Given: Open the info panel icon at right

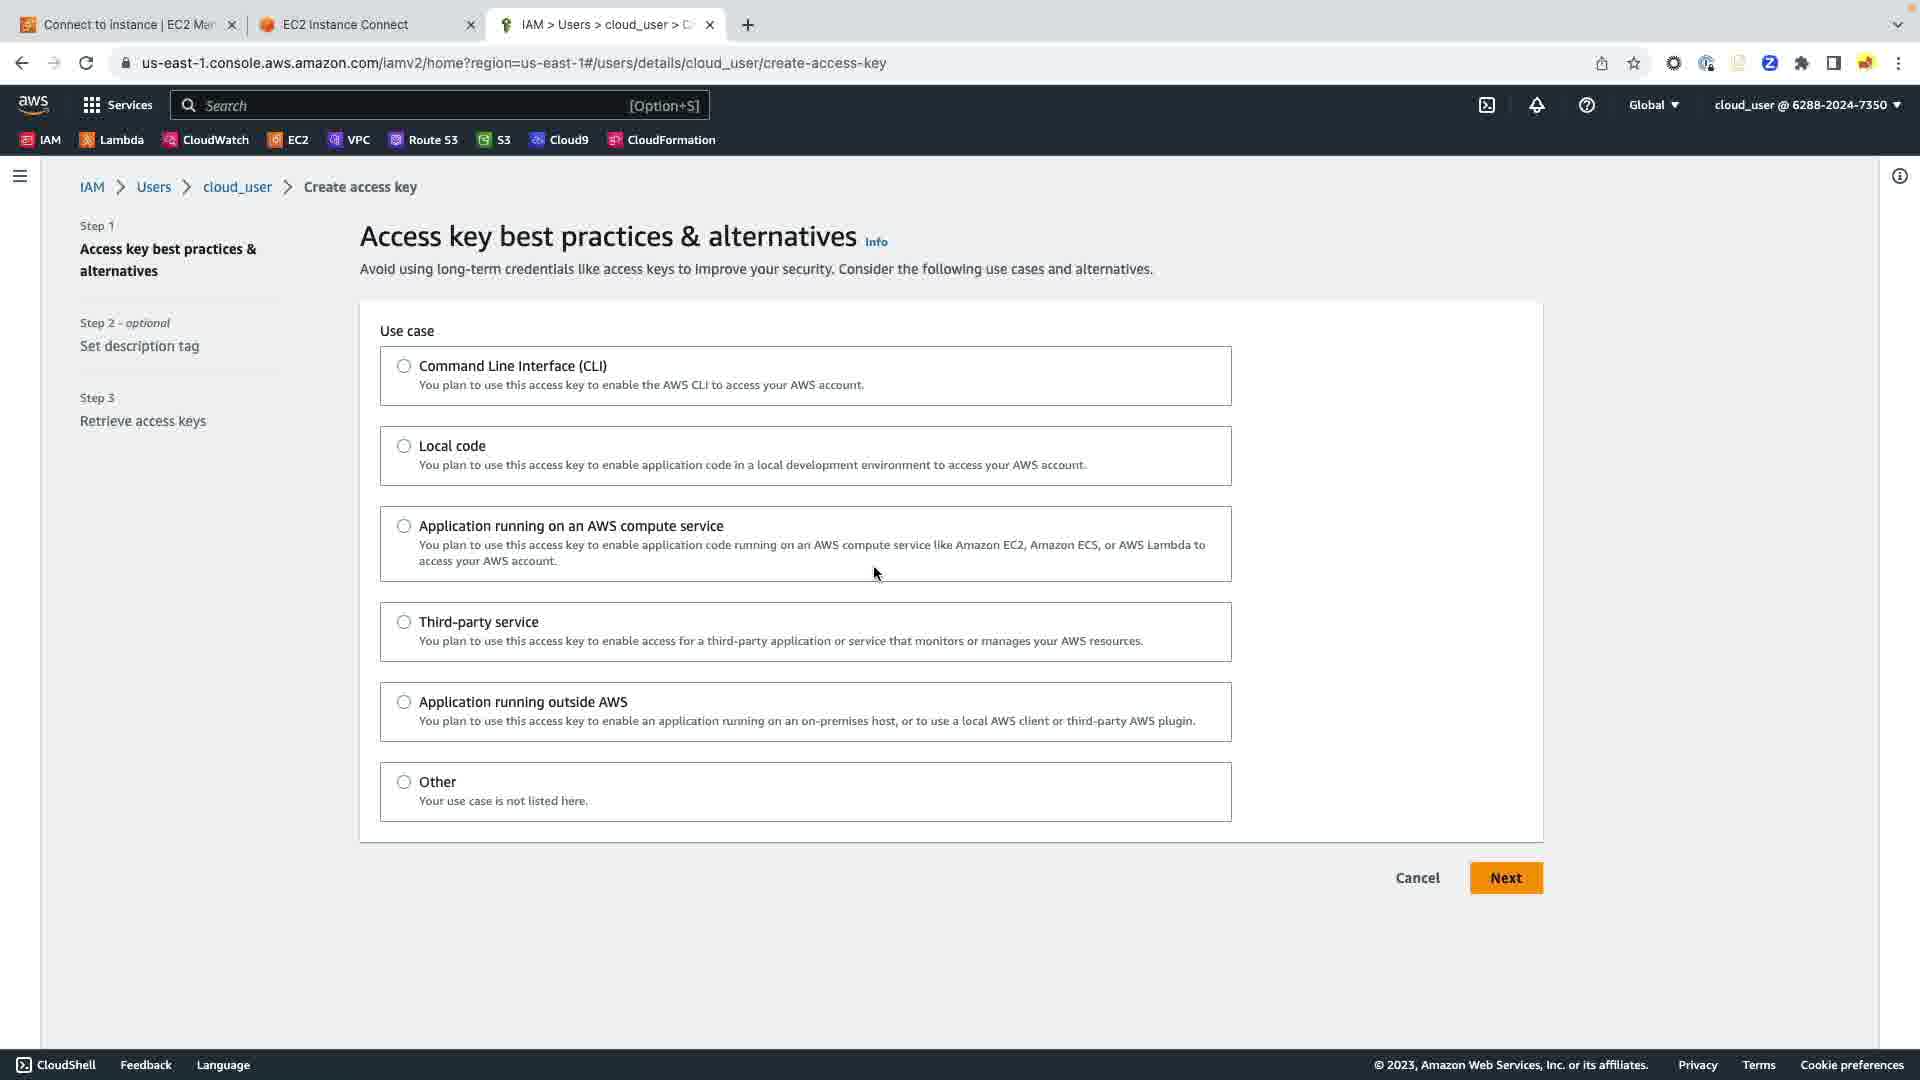Looking at the screenshot, I should click(1899, 176).
